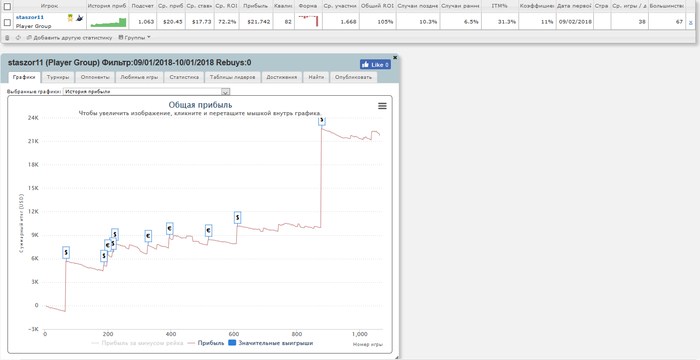The width and height of the screenshot is (700, 360).
Task: Click the red form sparkline thumbnail
Action: tap(308, 21)
